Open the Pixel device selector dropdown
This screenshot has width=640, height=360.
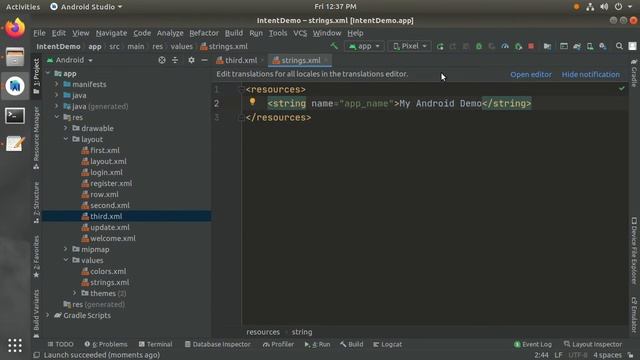click(x=409, y=47)
